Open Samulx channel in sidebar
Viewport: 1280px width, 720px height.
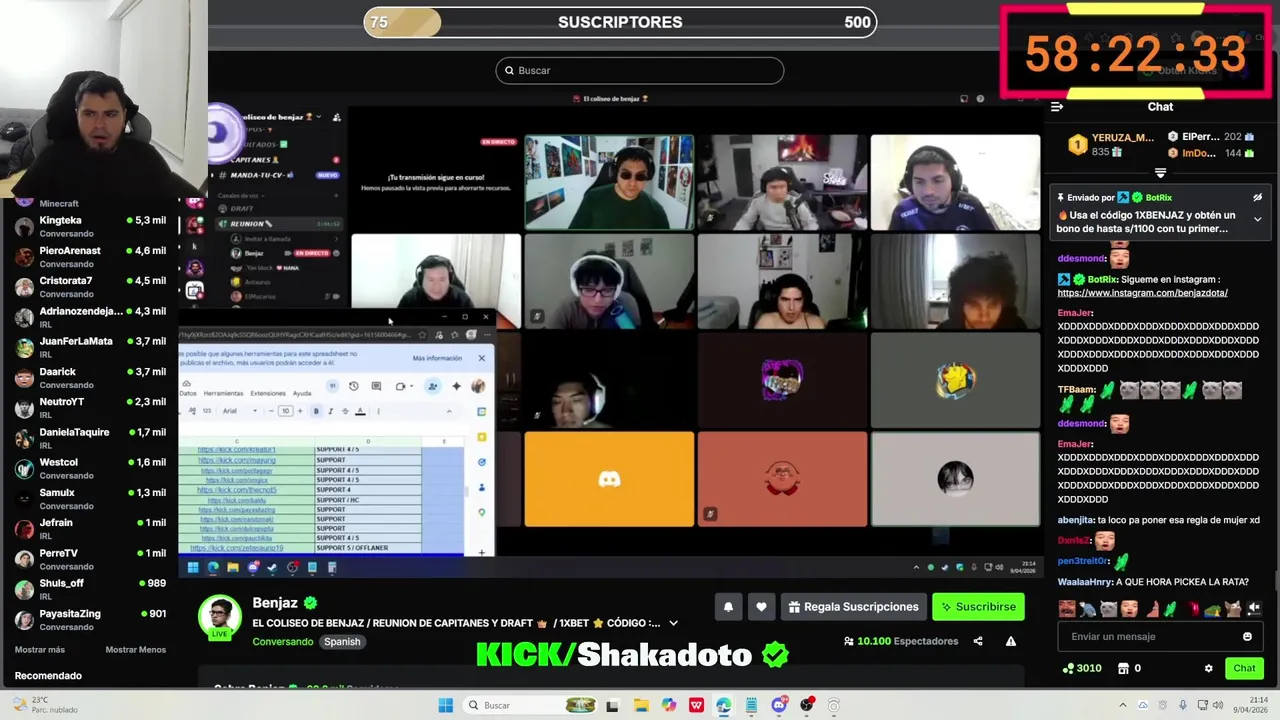(x=90, y=499)
